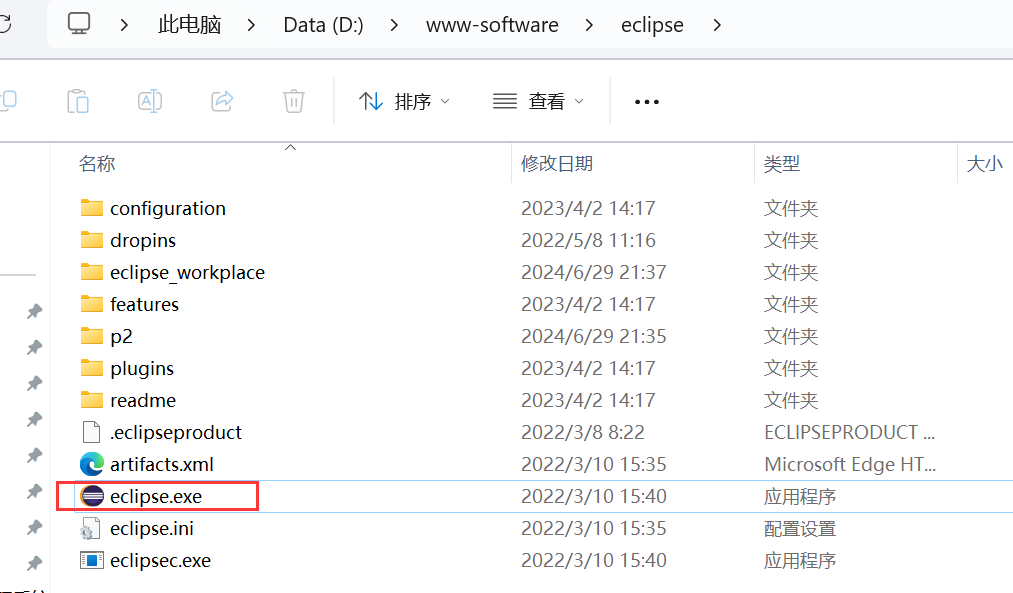Viewport: 1013px width, 593px height.
Task: Select the readme folder name
Action: (143, 401)
